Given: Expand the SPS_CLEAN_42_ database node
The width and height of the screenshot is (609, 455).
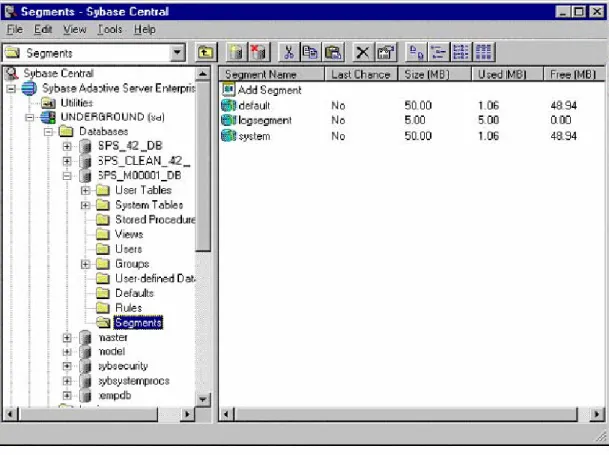Looking at the screenshot, I should [x=67, y=161].
